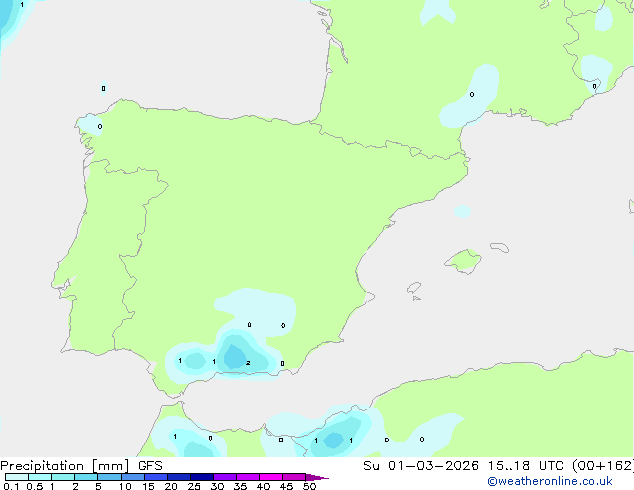This screenshot has height=490, width=634.
Task: Click the "2" value label in southern Spain
Action: click(x=248, y=363)
